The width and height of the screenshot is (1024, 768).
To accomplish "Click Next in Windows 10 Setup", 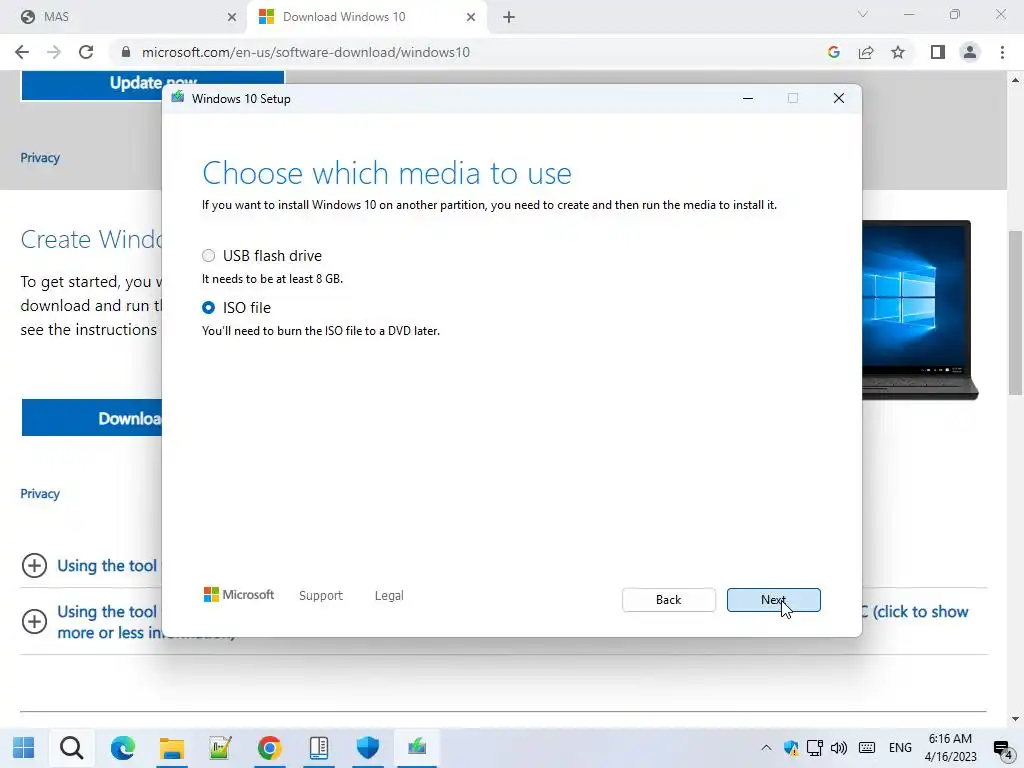I will (773, 600).
